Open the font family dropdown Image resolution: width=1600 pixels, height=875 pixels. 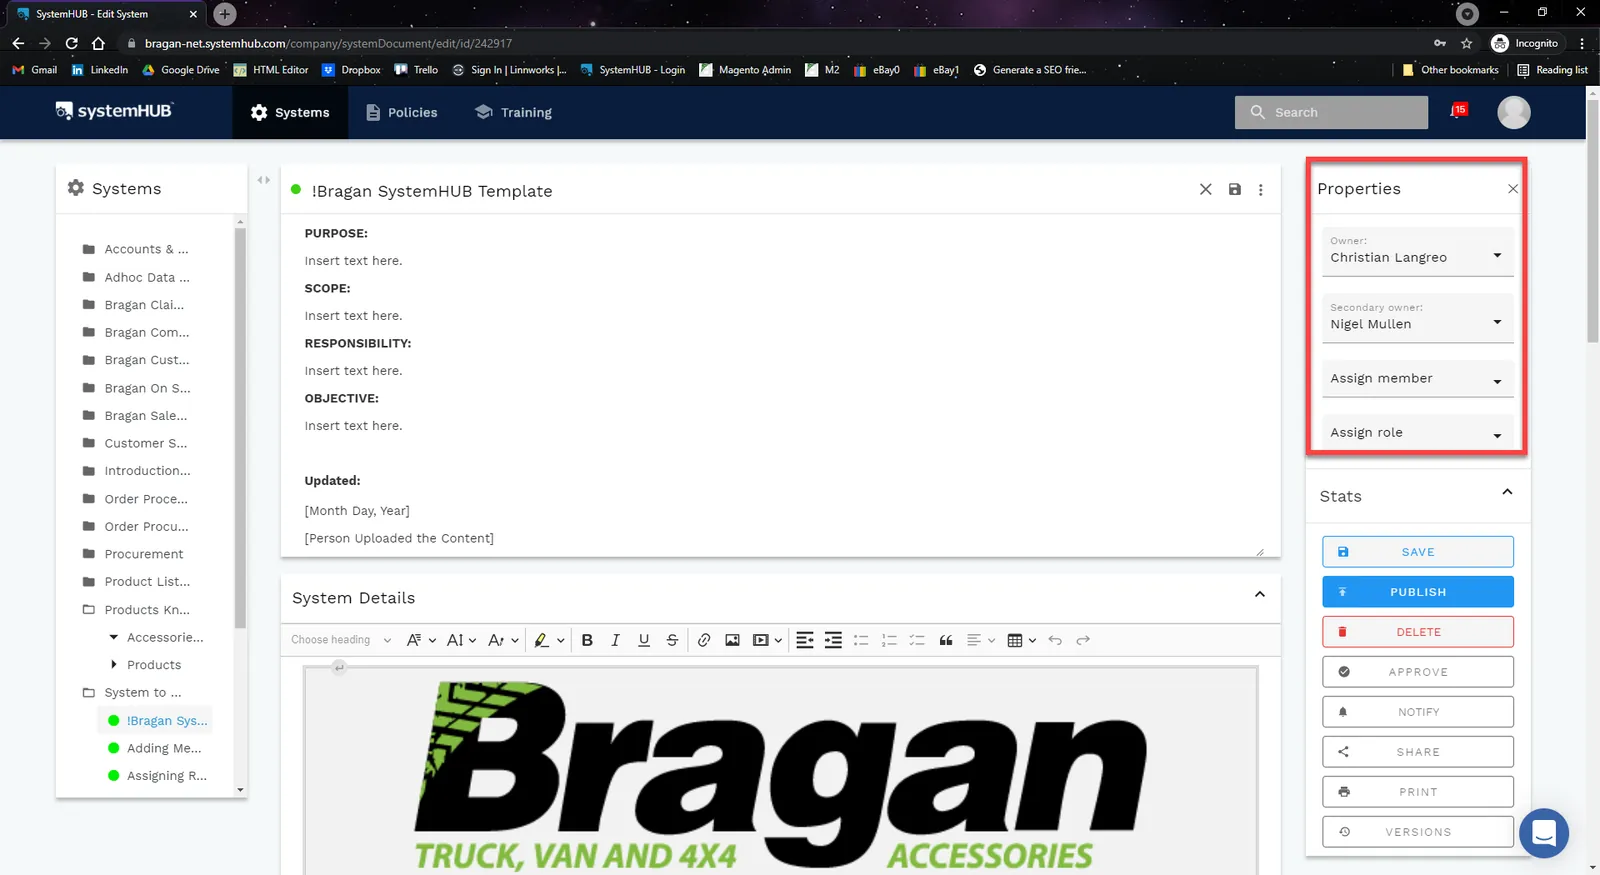421,640
